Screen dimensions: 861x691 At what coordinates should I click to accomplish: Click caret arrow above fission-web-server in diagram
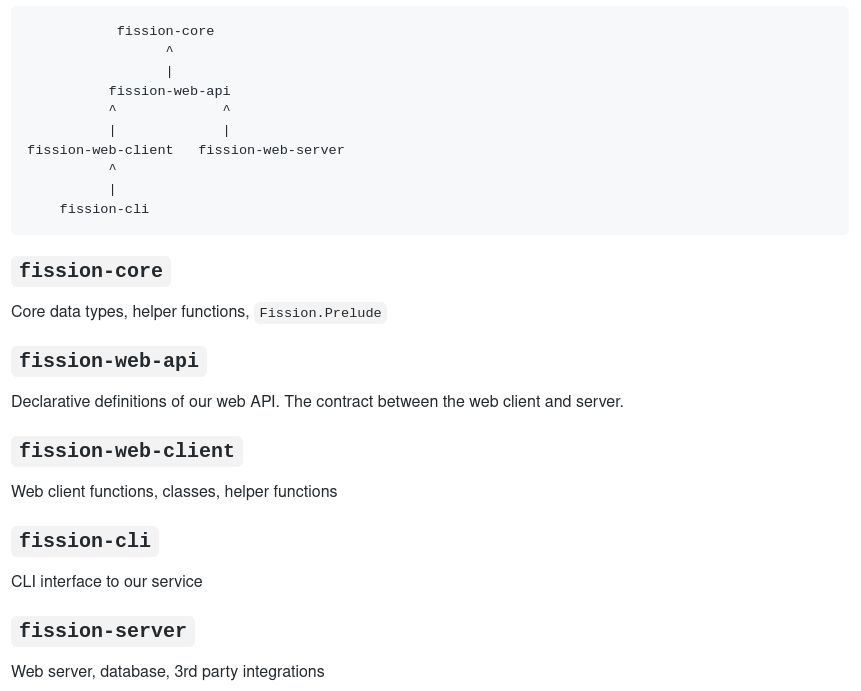click(x=226, y=109)
